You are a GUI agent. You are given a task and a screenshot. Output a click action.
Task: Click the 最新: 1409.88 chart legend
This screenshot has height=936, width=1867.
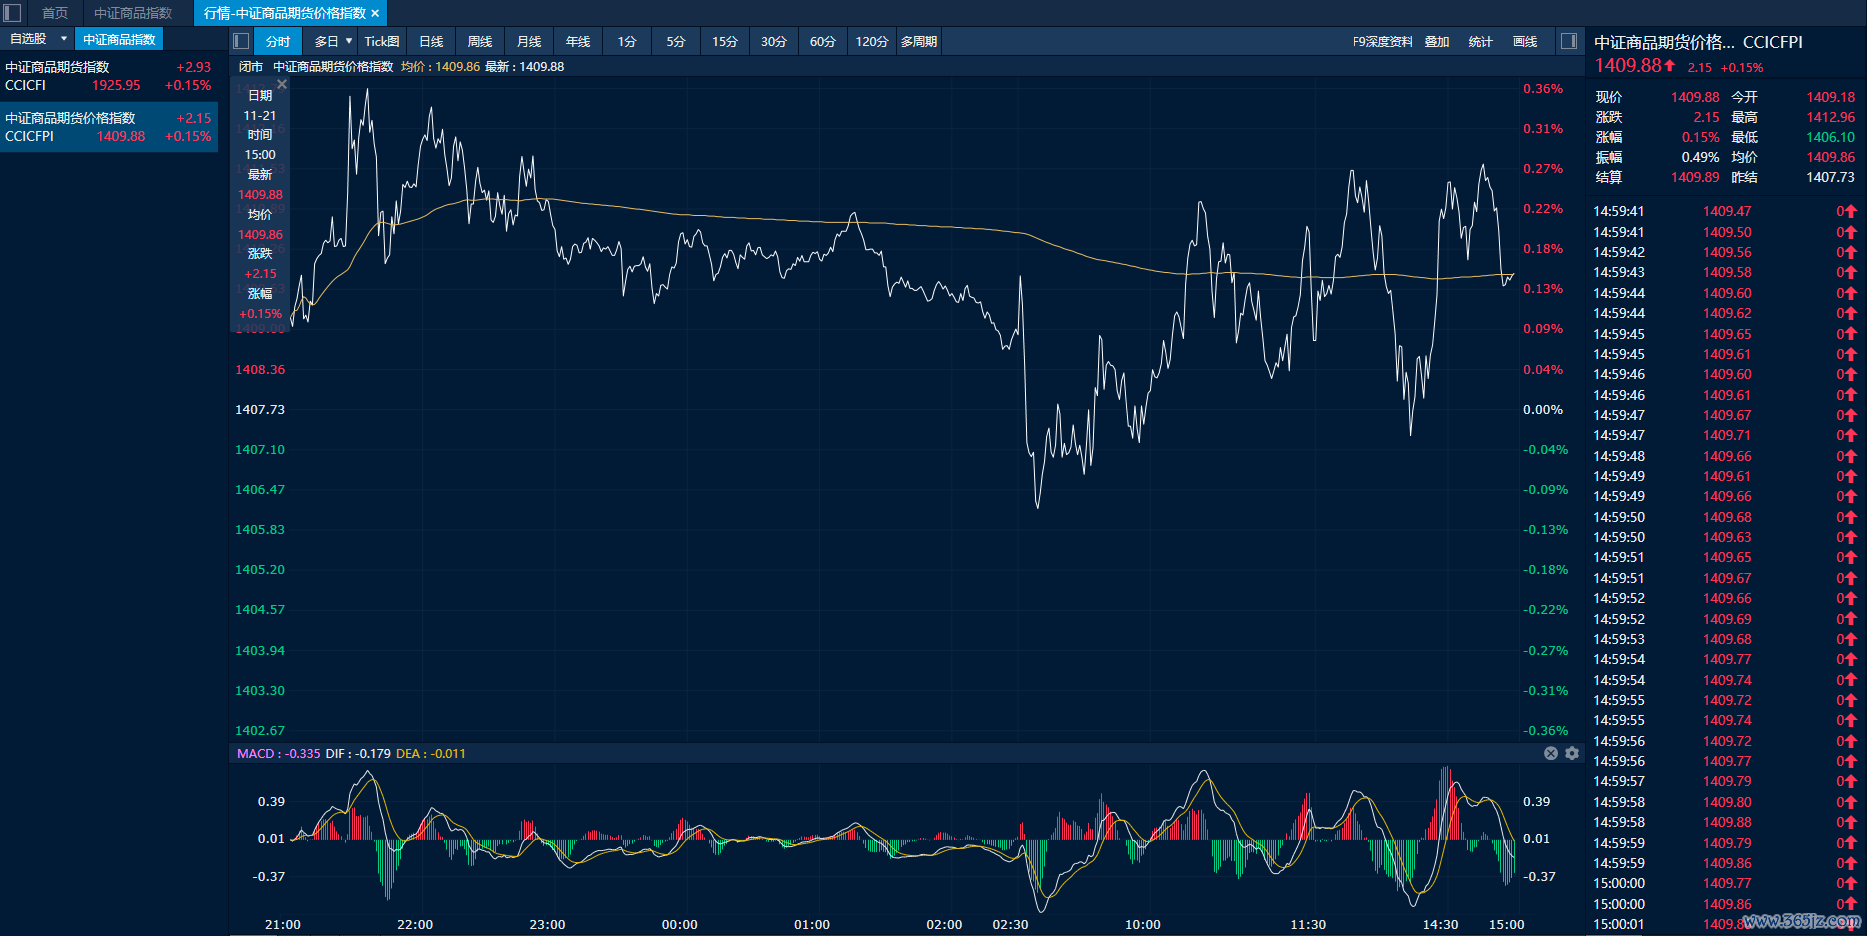pos(524,67)
